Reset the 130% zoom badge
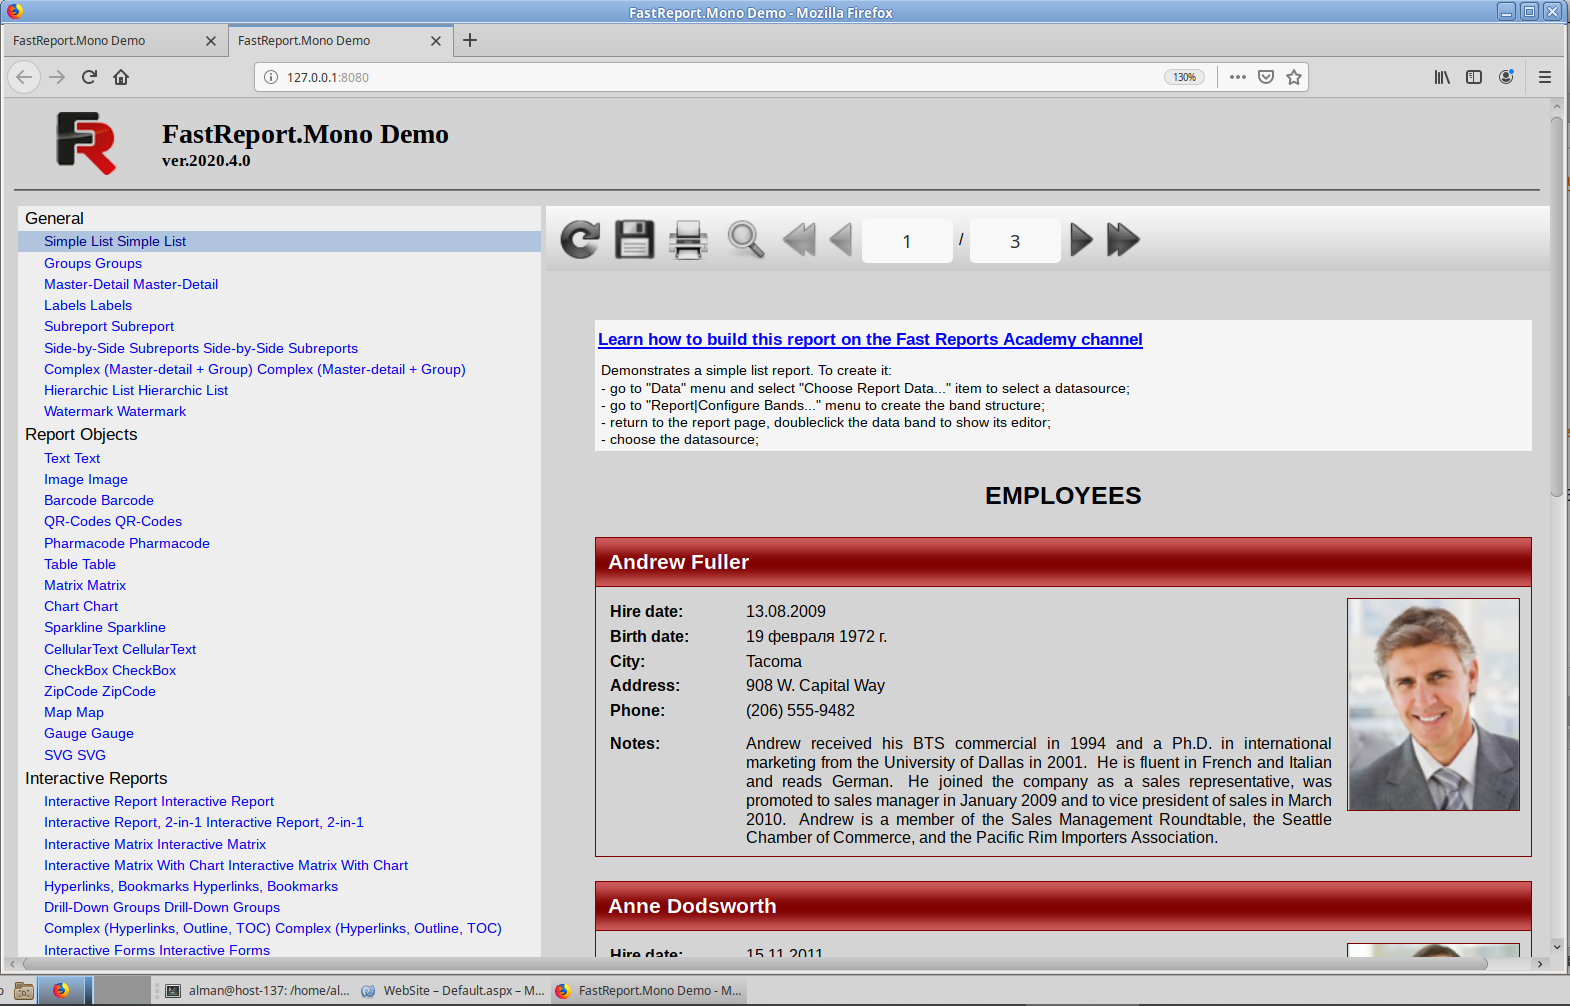This screenshot has width=1570, height=1006. tap(1184, 77)
